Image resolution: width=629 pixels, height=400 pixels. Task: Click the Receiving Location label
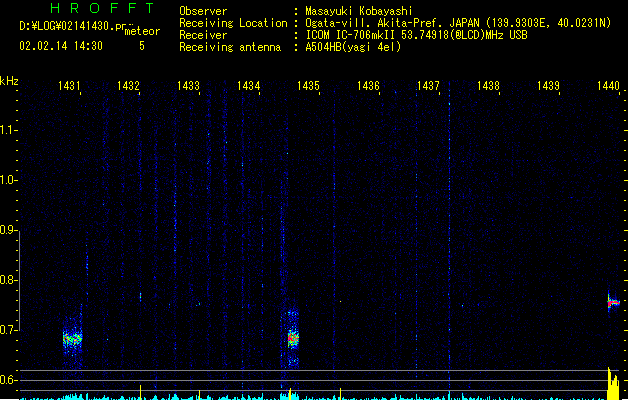pos(233,23)
